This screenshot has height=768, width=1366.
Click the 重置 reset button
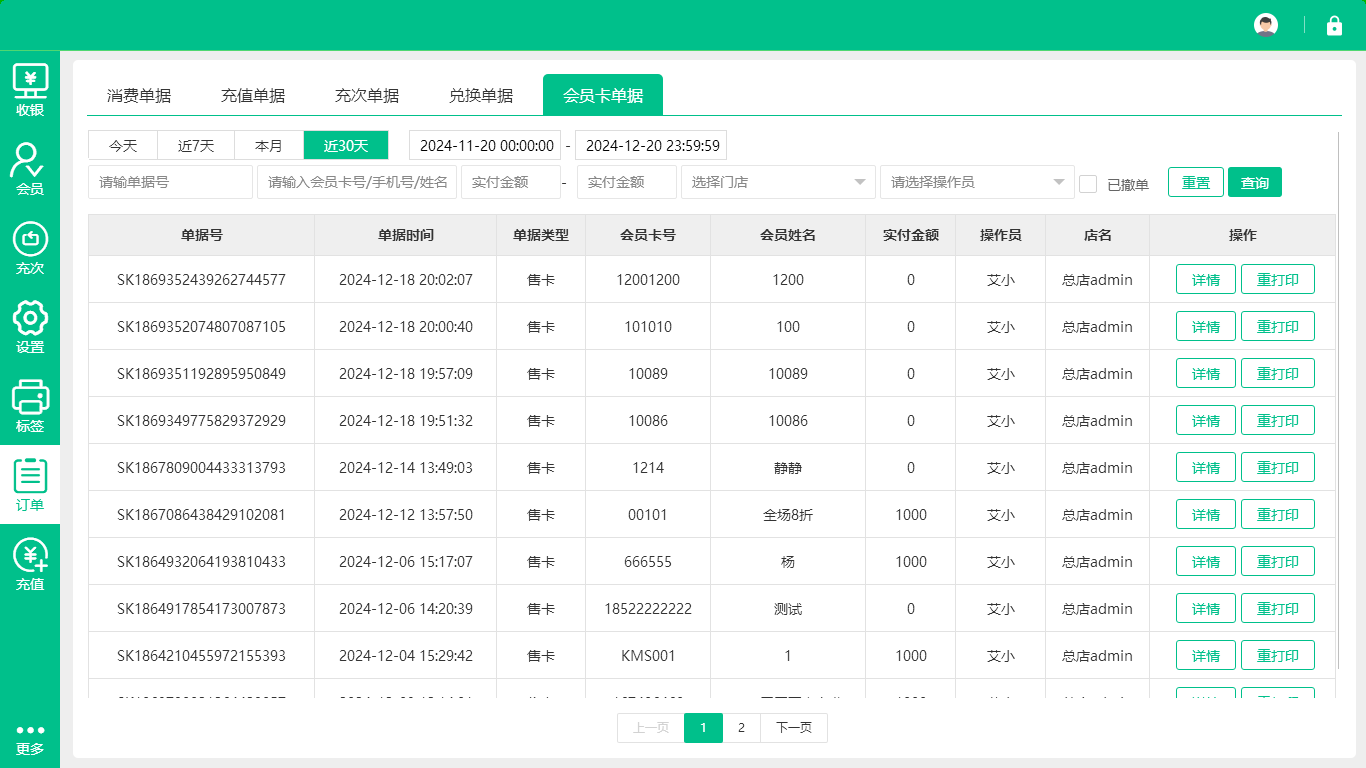click(x=1195, y=182)
